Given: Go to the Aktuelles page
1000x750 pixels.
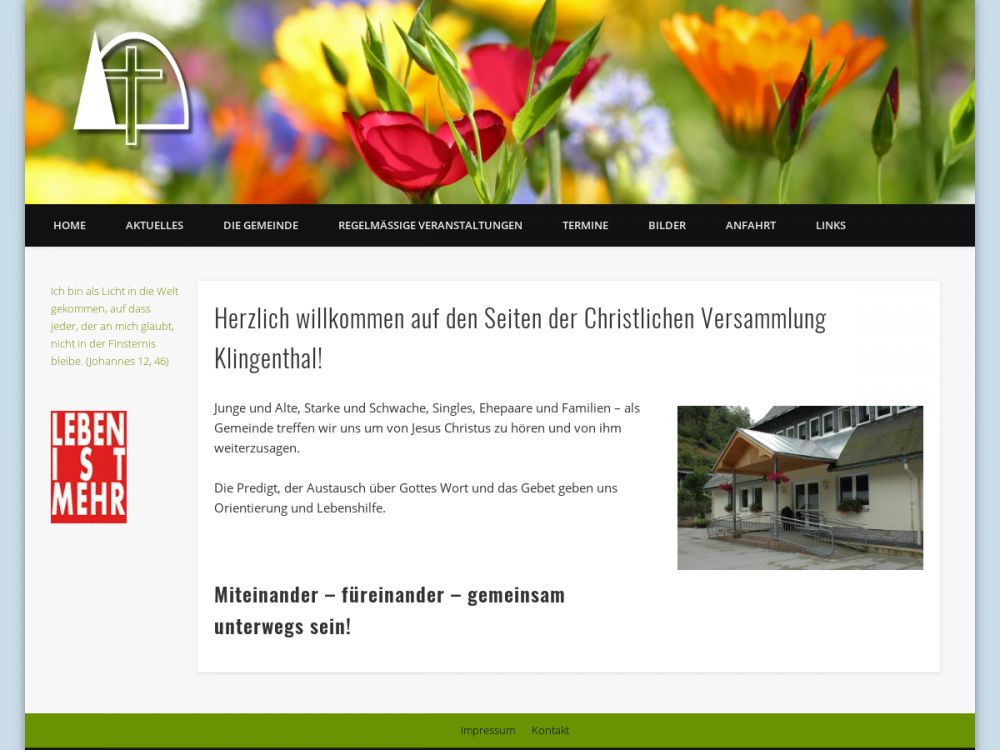Looking at the screenshot, I should [x=154, y=225].
